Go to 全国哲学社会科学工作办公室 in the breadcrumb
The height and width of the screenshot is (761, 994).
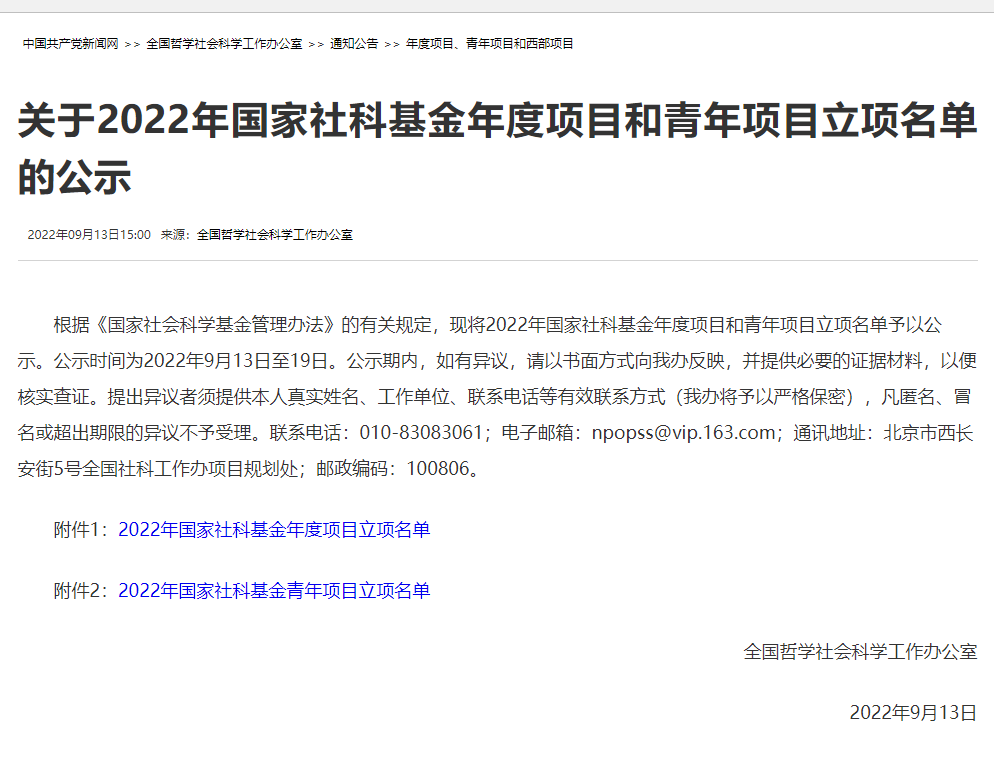(x=224, y=44)
